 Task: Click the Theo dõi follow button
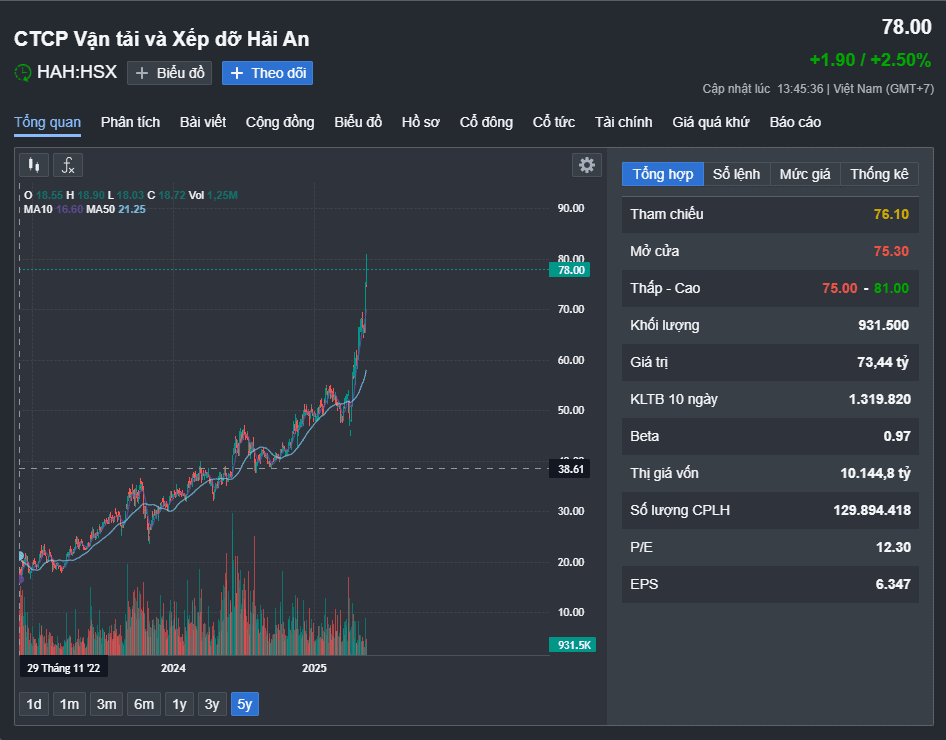[267, 73]
